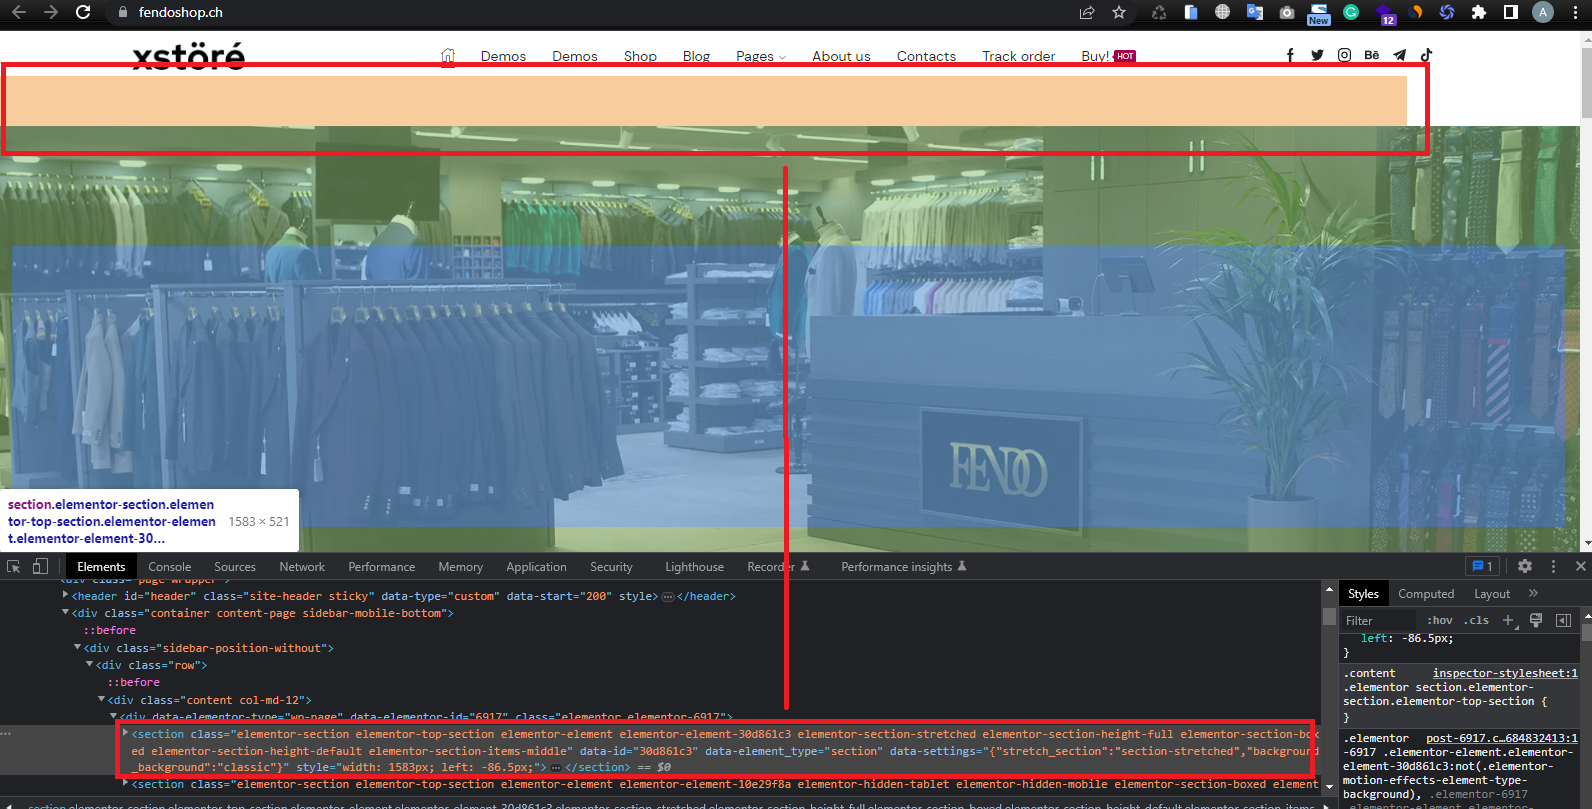
Task: Go to the About us page
Action: point(841,56)
